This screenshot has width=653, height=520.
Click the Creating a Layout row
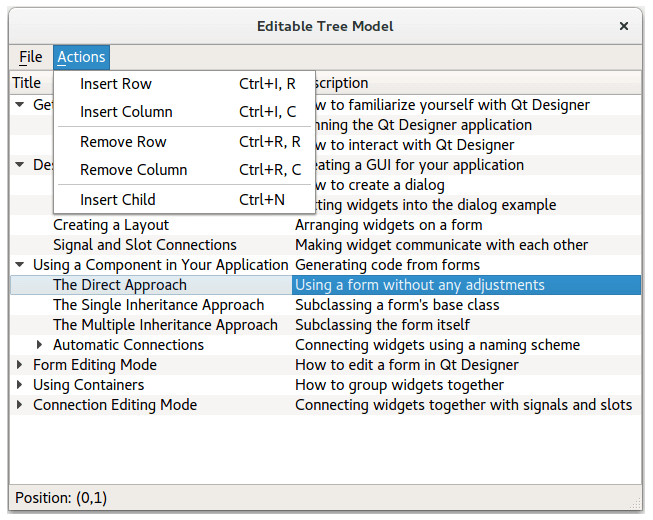(111, 225)
